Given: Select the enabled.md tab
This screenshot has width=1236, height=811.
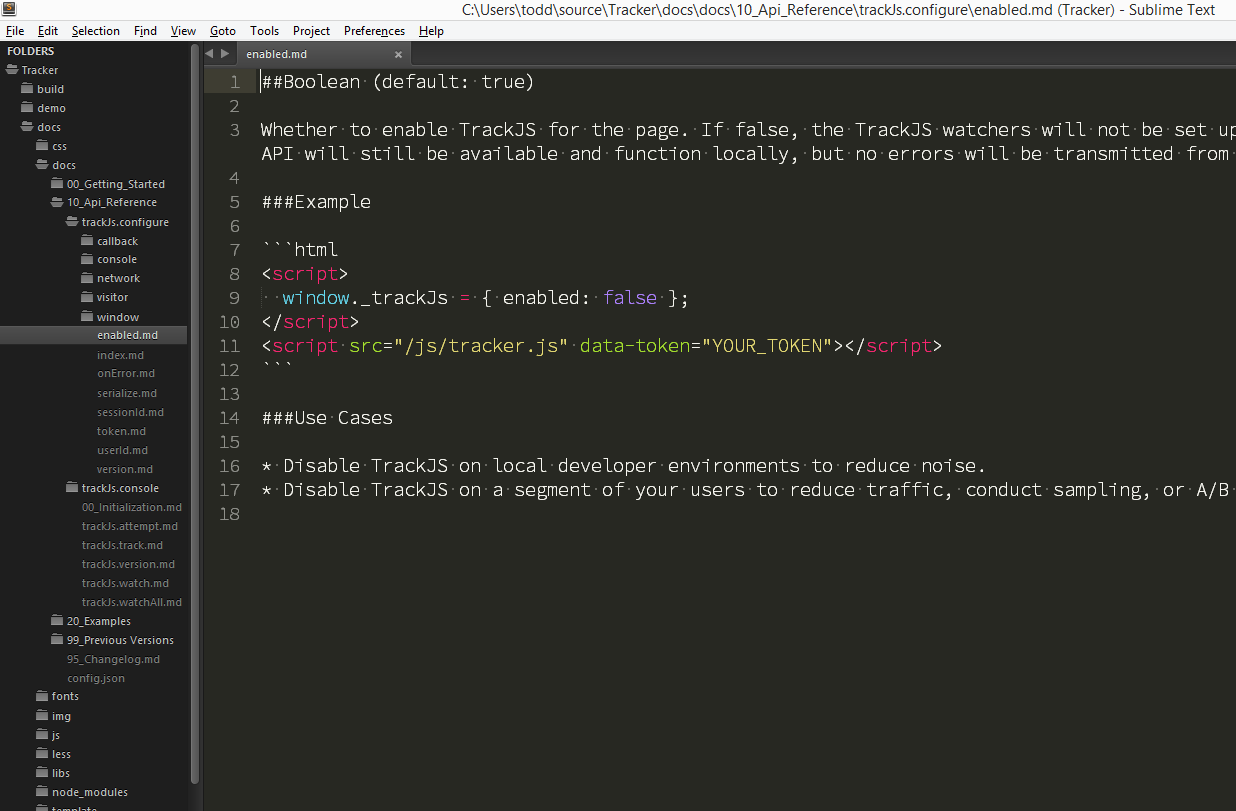Looking at the screenshot, I should tap(322, 54).
